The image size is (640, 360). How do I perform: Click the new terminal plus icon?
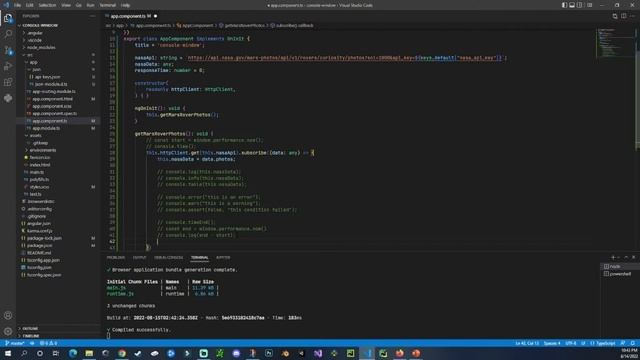pos(613,258)
